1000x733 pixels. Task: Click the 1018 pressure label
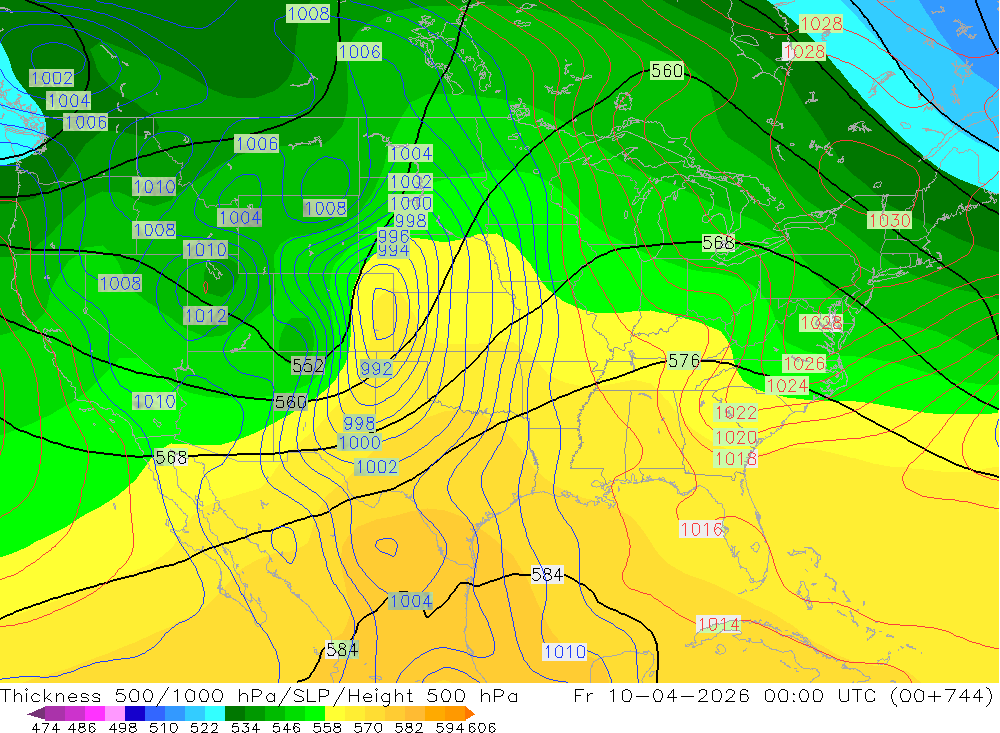pos(735,459)
